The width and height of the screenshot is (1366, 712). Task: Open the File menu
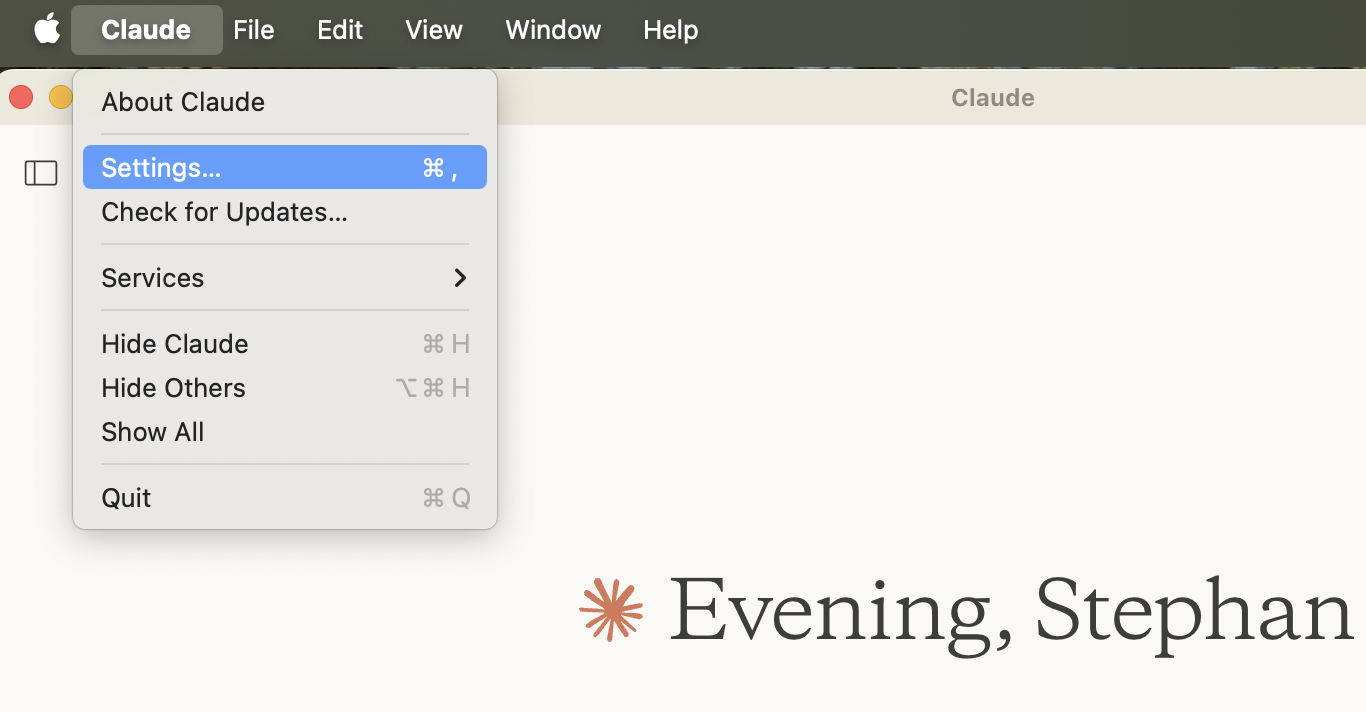[254, 30]
